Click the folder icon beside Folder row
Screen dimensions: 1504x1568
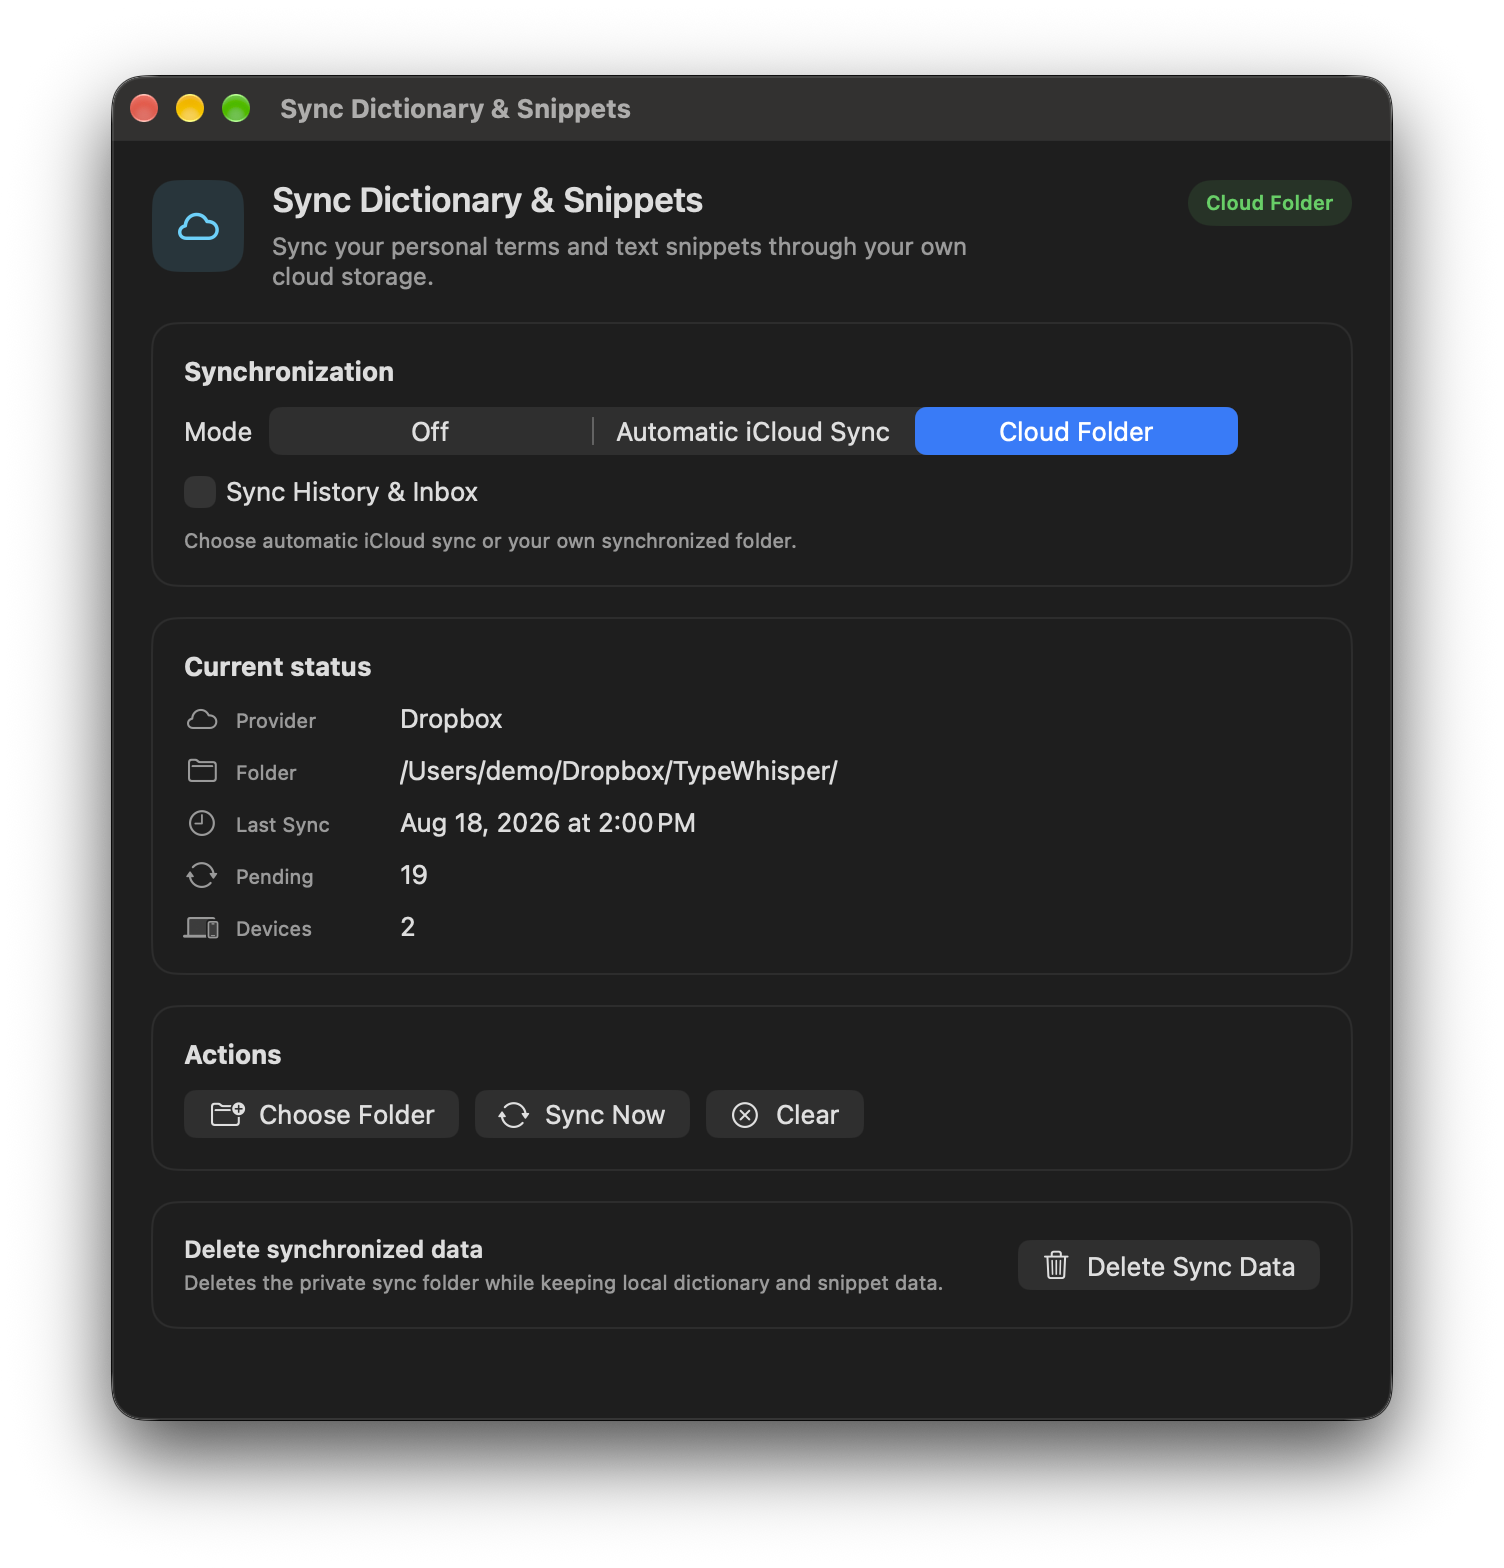point(202,771)
